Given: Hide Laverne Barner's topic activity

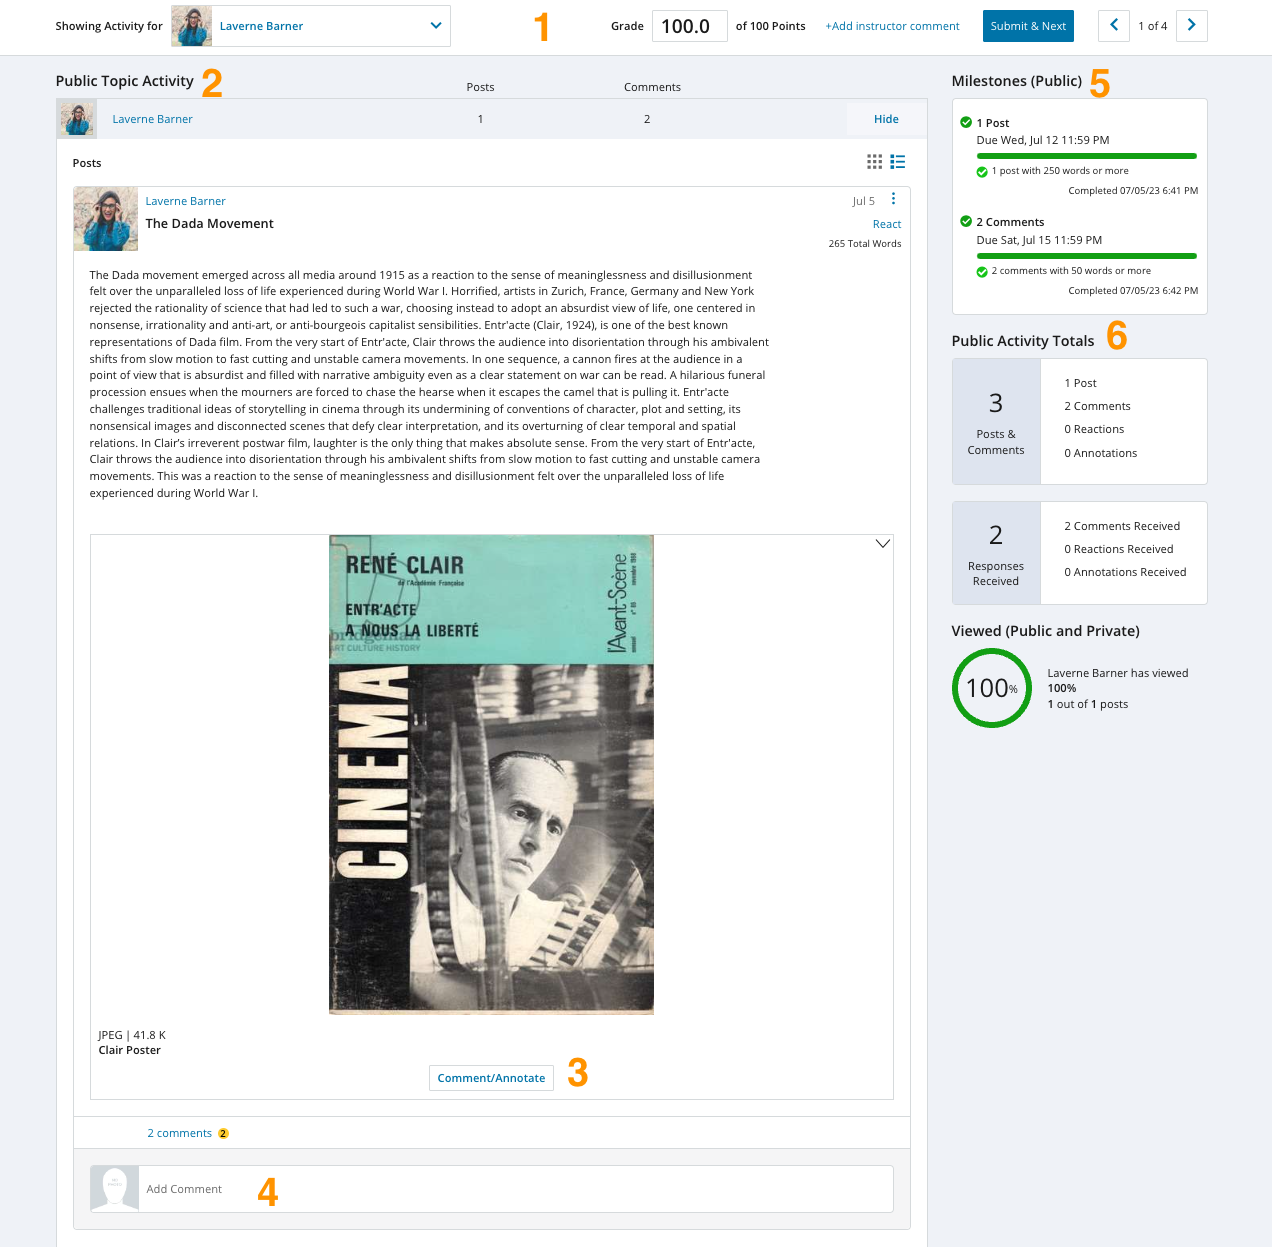Looking at the screenshot, I should pyautogui.click(x=886, y=119).
